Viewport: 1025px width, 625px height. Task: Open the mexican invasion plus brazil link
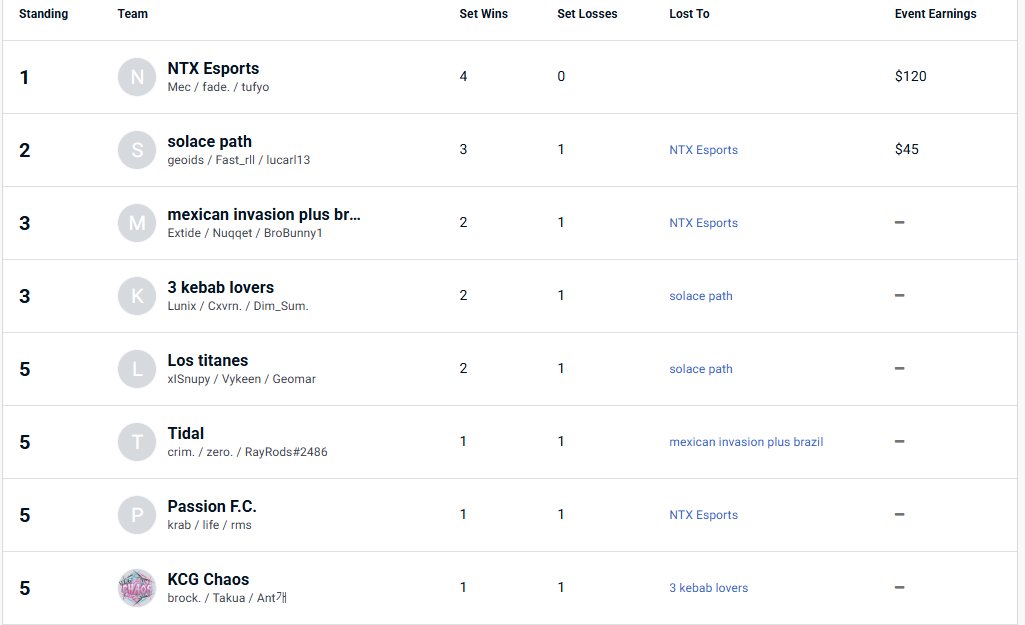(746, 442)
